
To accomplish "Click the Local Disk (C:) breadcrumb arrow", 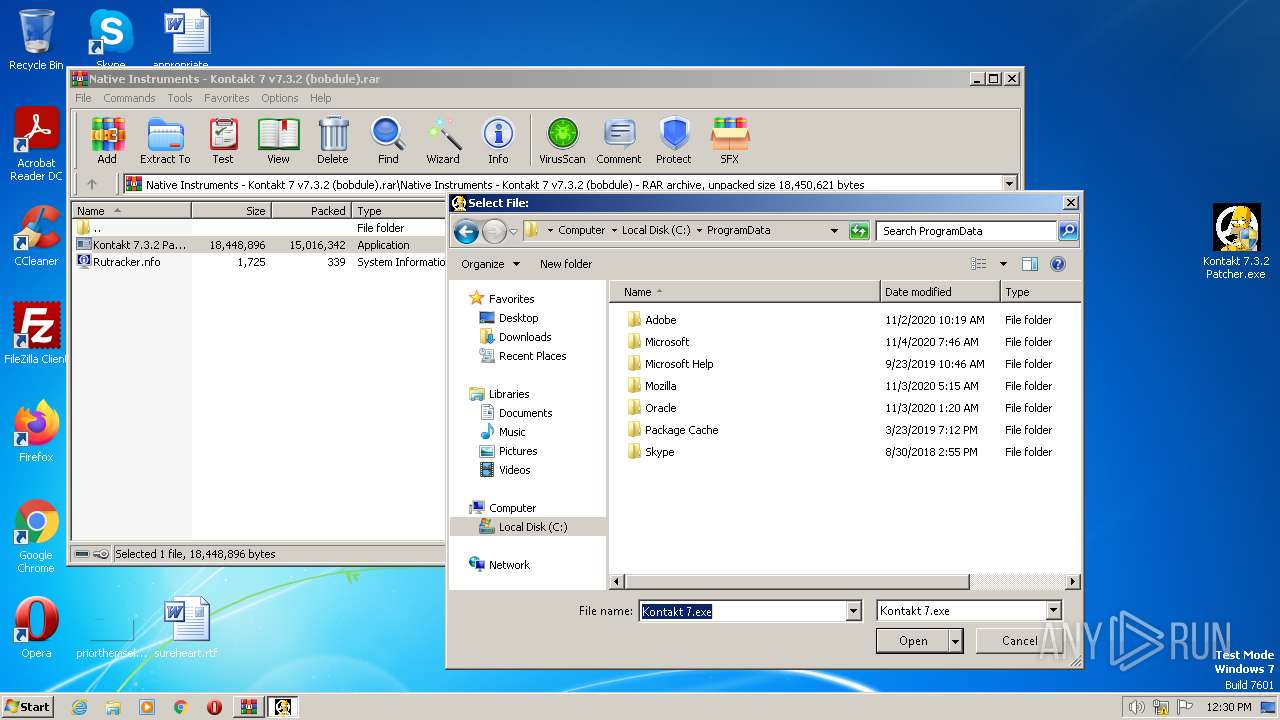I will coord(699,231).
